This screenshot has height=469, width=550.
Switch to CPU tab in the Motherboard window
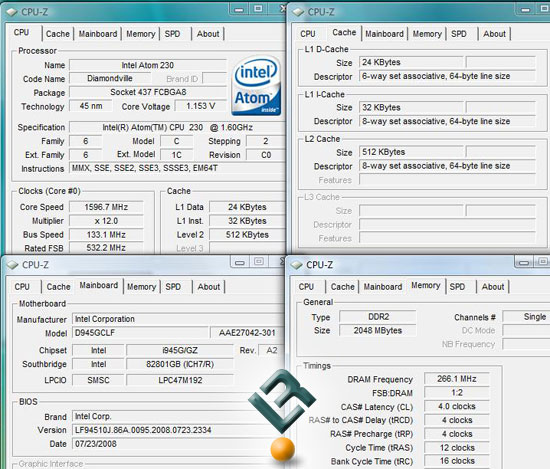click(x=22, y=287)
